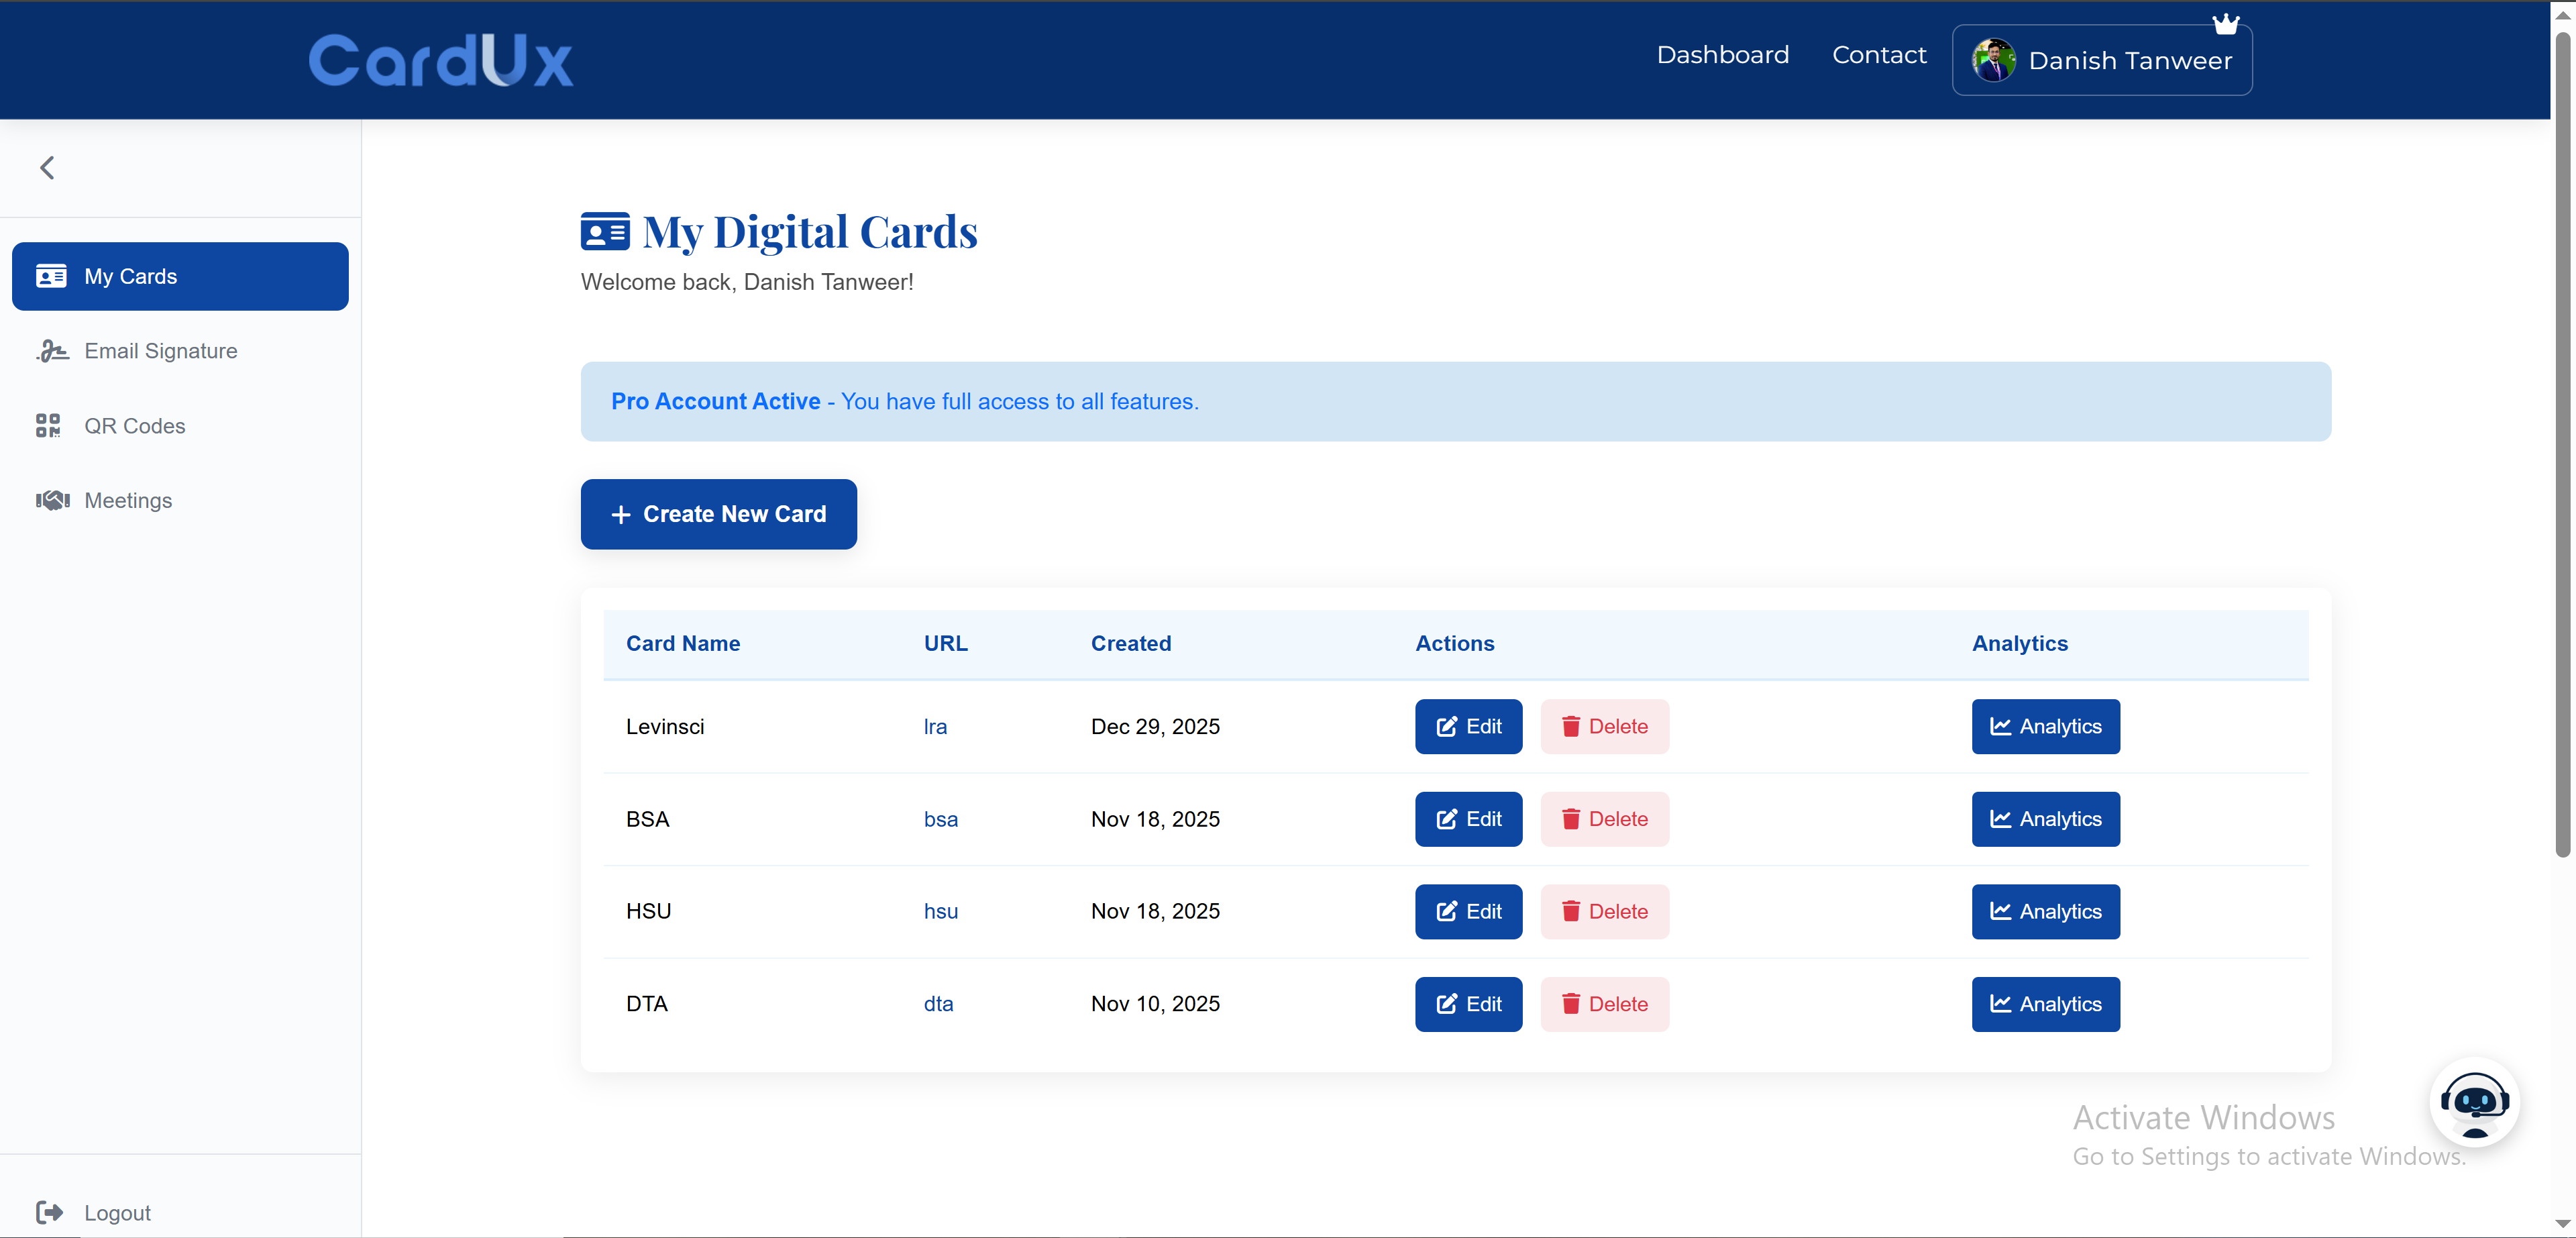Collapse the sidebar using the back chevron
The width and height of the screenshot is (2576, 1238).
46,167
